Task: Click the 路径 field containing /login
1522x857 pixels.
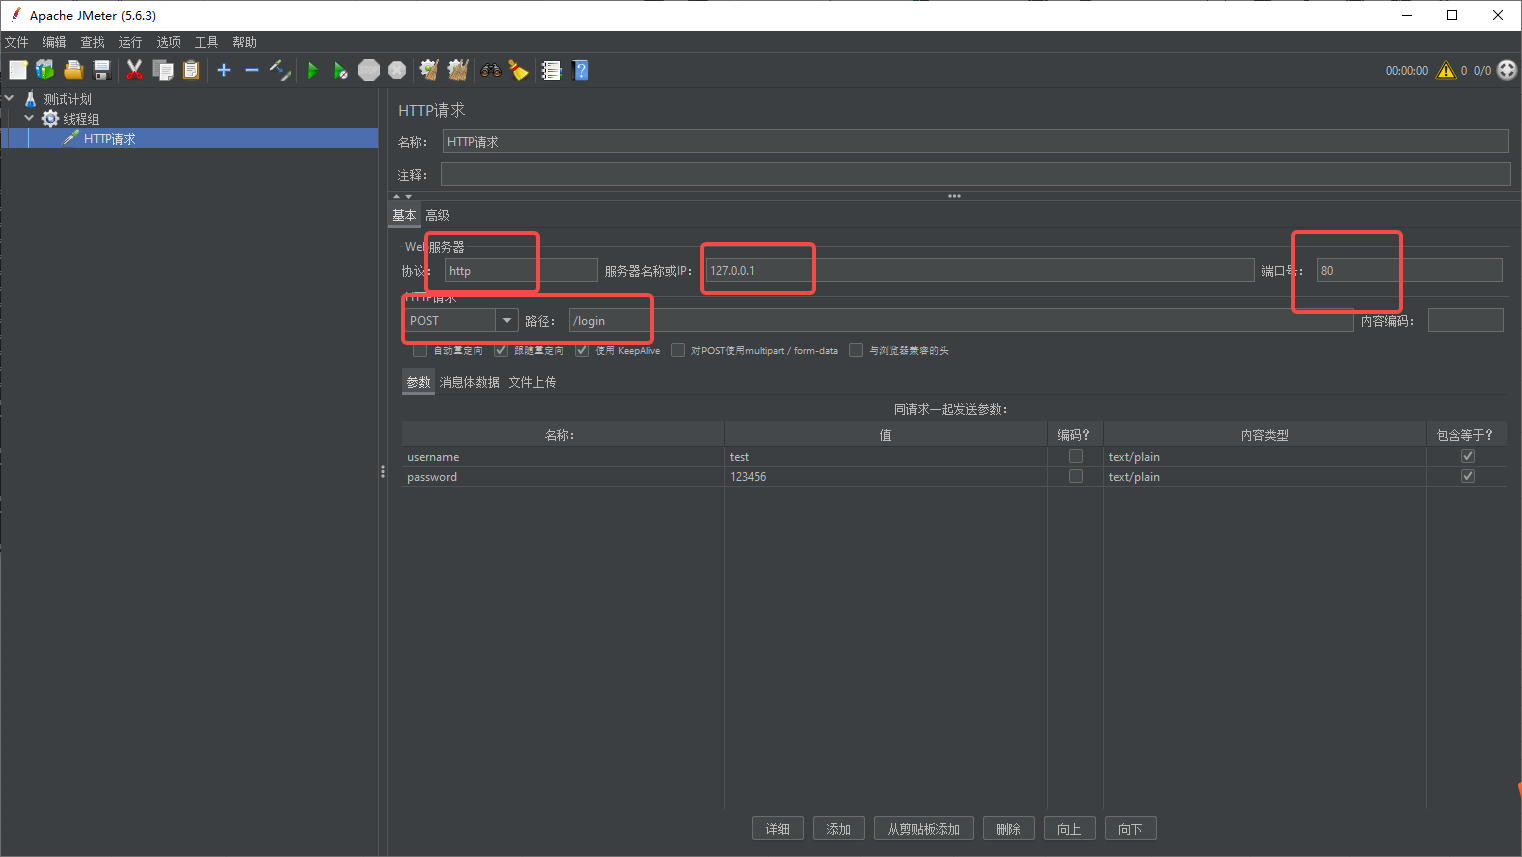Action: (961, 320)
